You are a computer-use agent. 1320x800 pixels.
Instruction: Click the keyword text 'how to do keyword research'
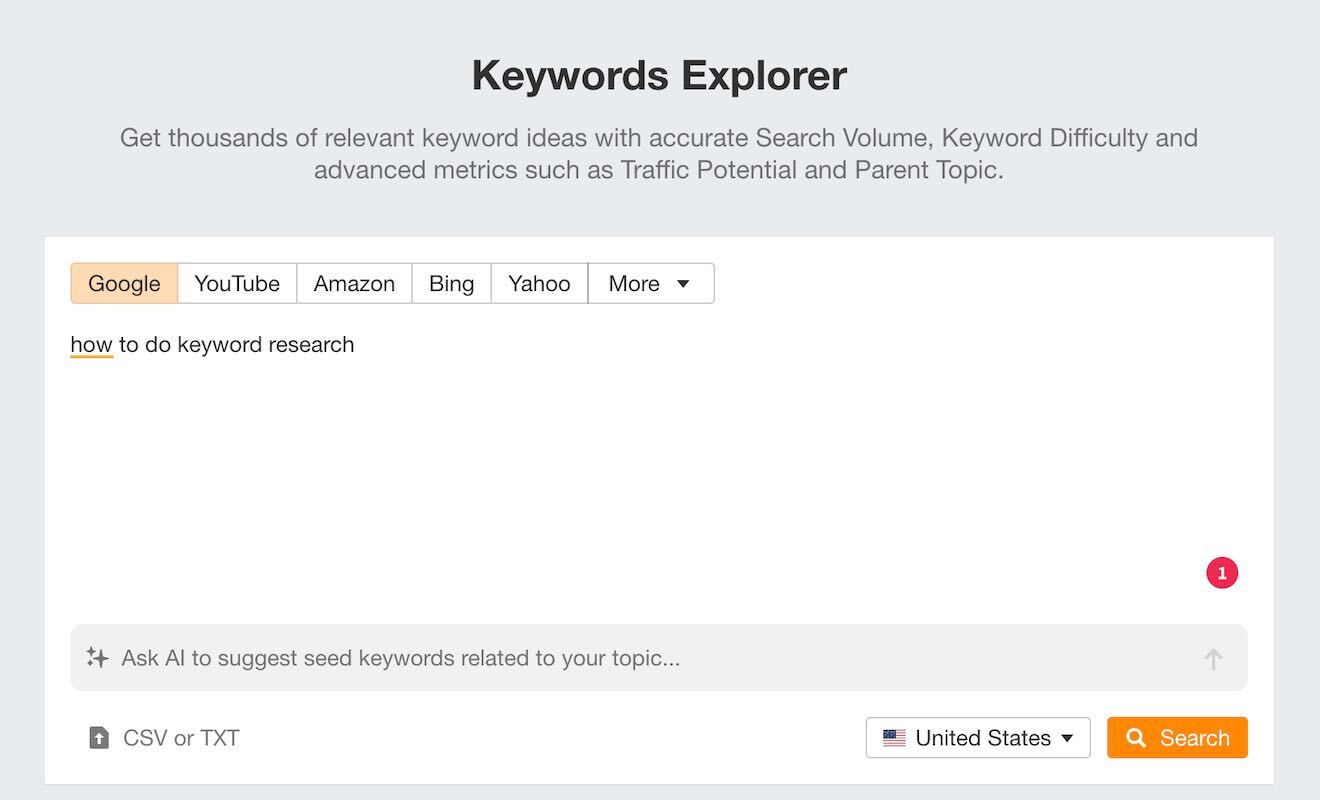pos(212,344)
